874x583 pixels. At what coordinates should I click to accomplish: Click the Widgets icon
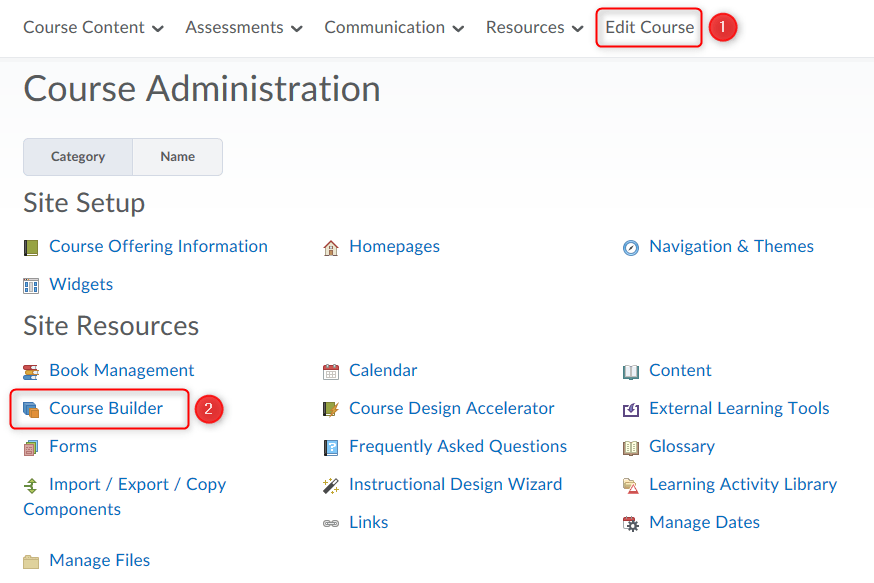pyautogui.click(x=31, y=285)
